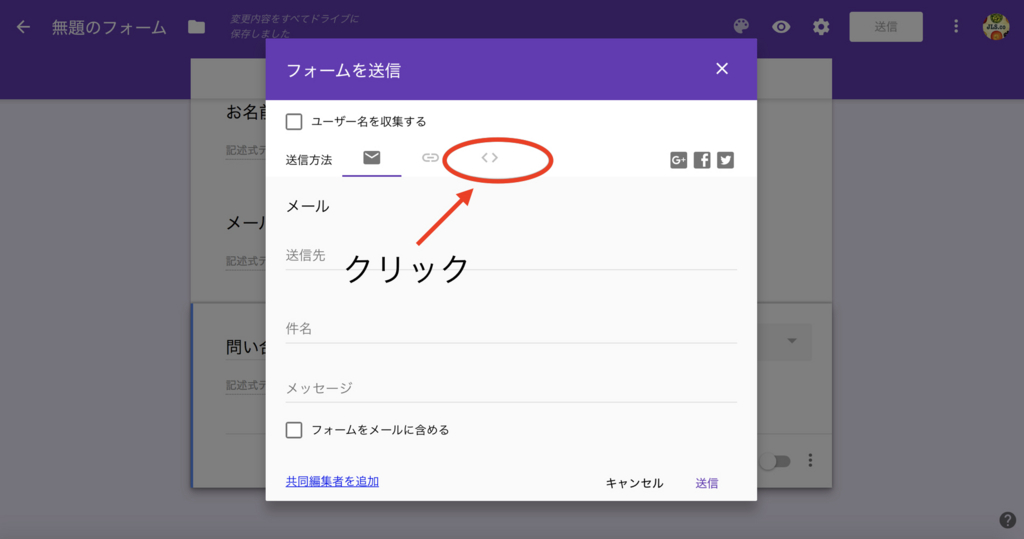Viewport: 1024px width, 539px height.
Task: Focus the メッセージ message field
Action: (x=511, y=389)
